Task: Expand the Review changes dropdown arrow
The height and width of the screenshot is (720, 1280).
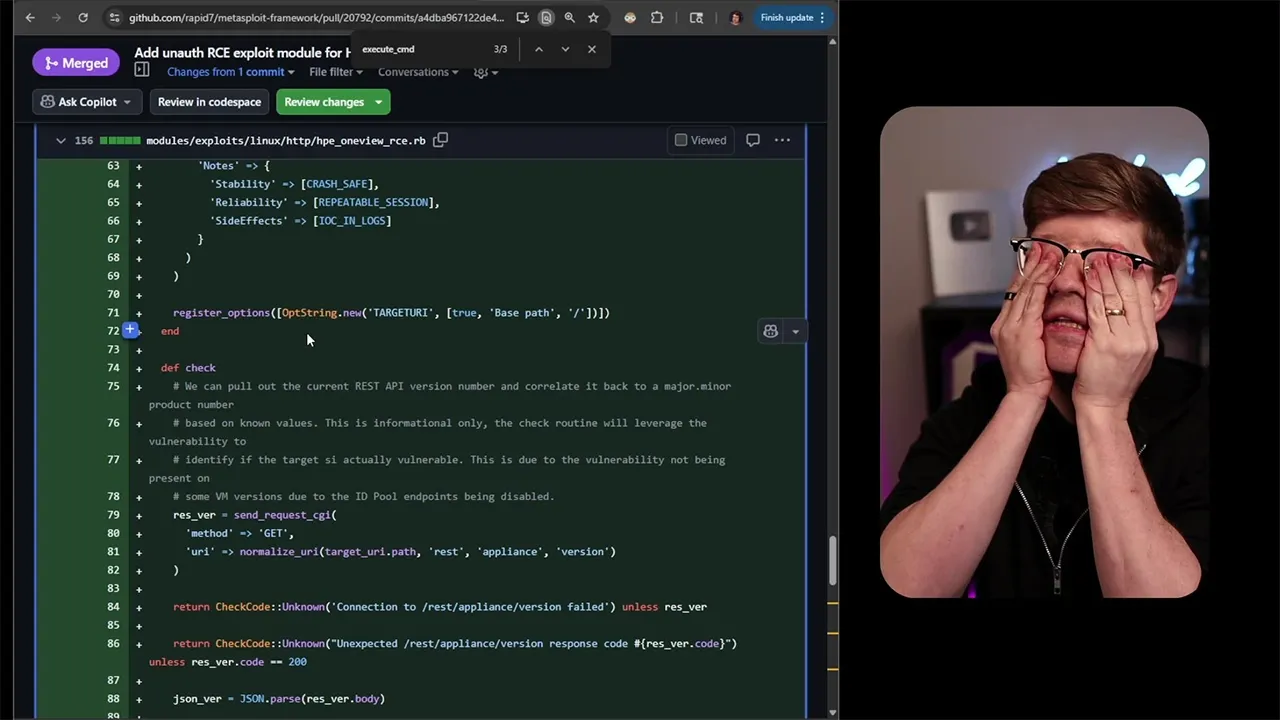Action: coord(378,102)
